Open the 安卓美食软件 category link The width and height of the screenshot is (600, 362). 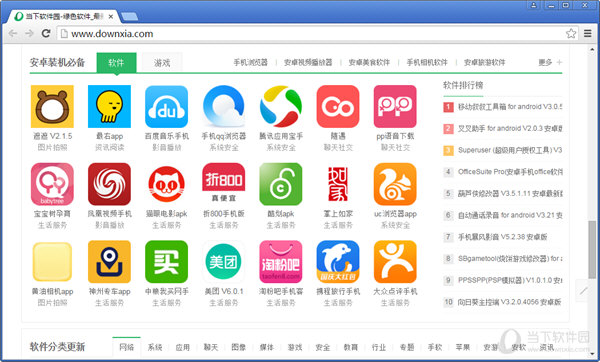pyautogui.click(x=369, y=62)
